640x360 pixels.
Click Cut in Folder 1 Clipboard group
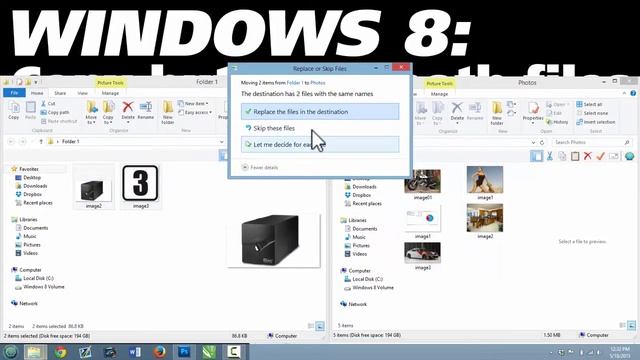point(48,104)
